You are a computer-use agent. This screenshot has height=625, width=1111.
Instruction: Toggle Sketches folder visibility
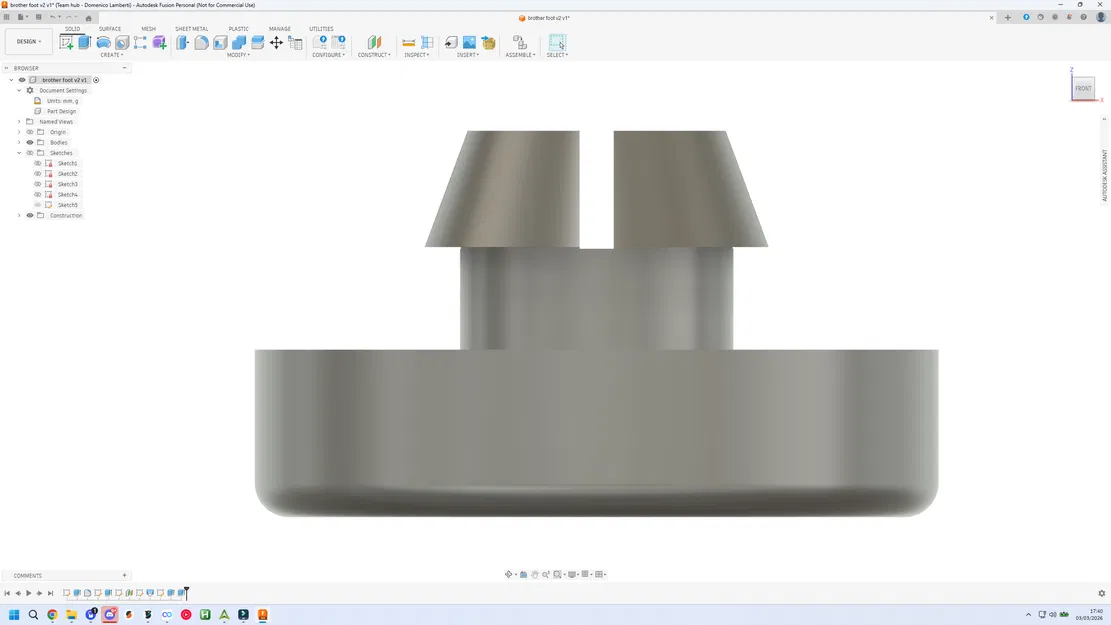click(30, 153)
